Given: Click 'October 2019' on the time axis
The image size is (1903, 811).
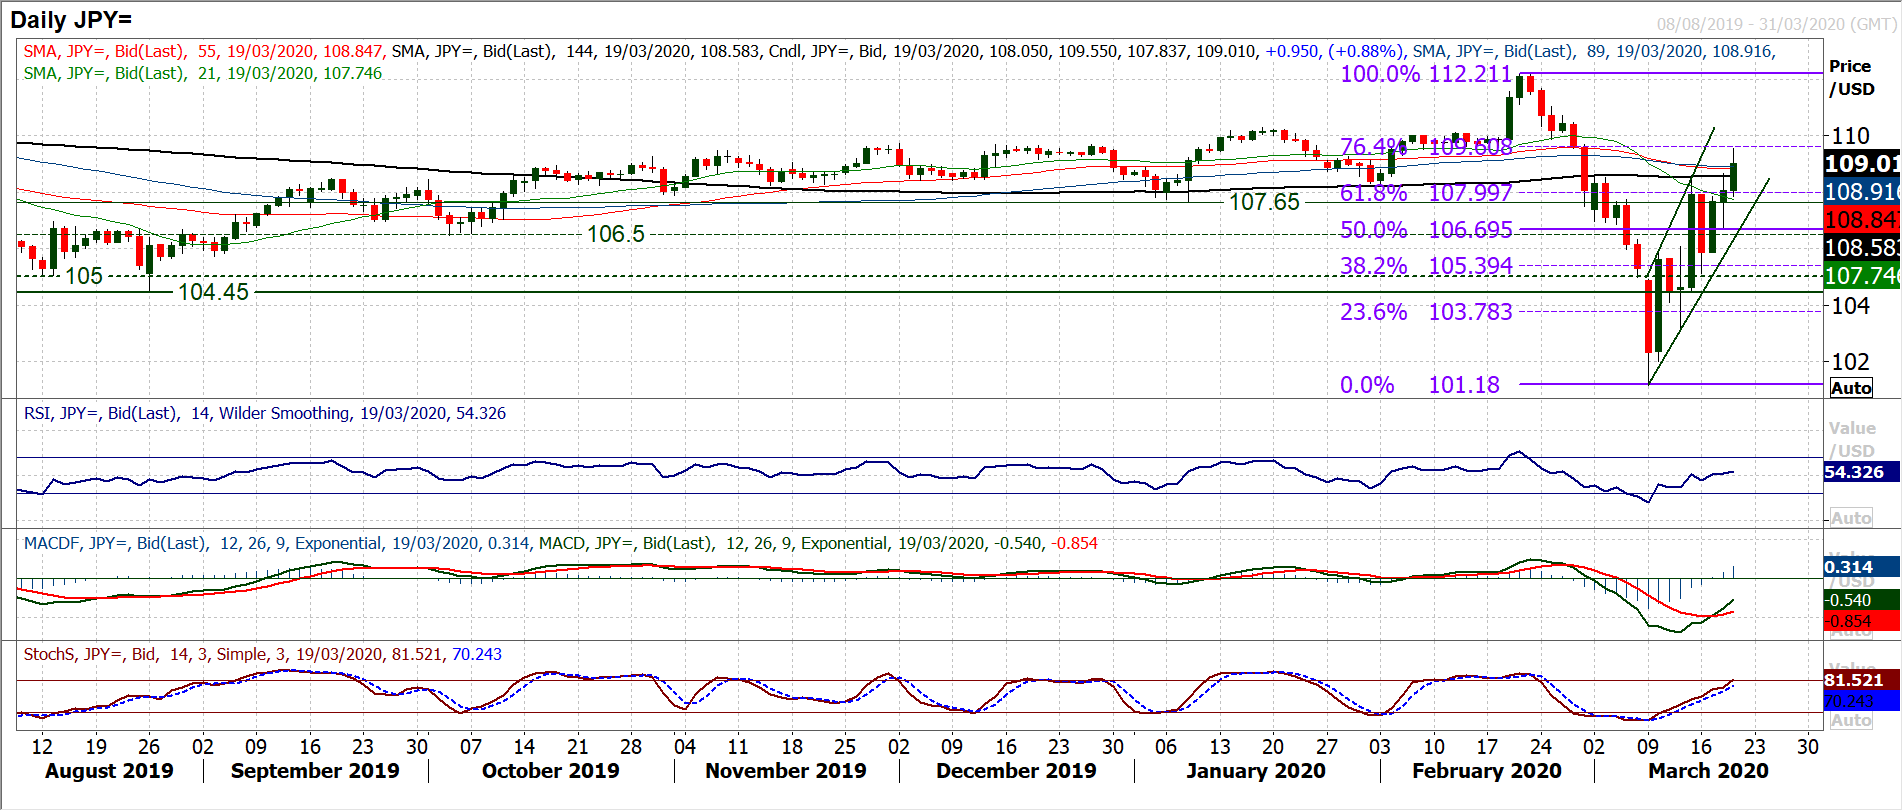Looking at the screenshot, I should [551, 771].
